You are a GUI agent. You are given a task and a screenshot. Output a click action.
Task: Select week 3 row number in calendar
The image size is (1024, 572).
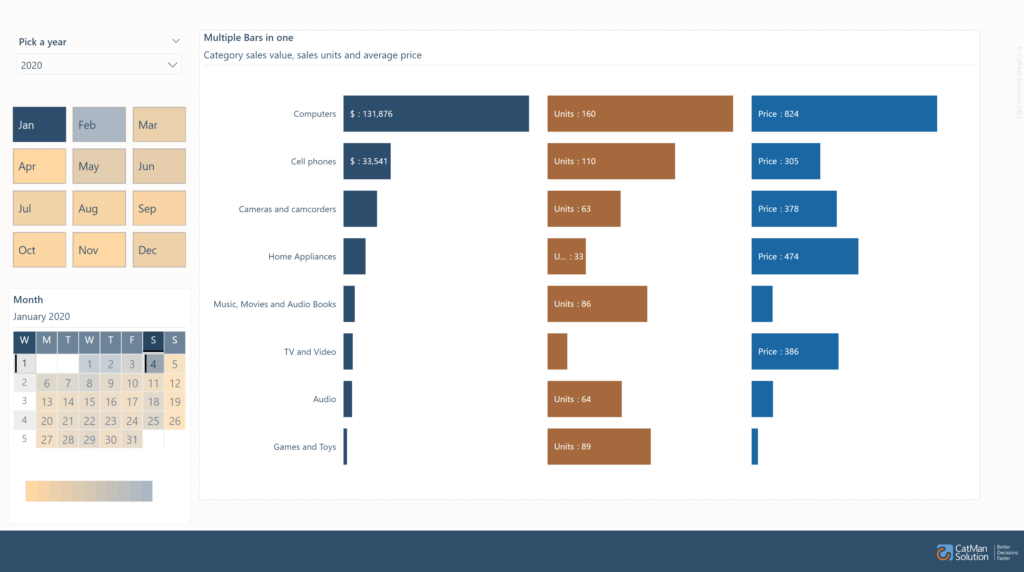24,401
